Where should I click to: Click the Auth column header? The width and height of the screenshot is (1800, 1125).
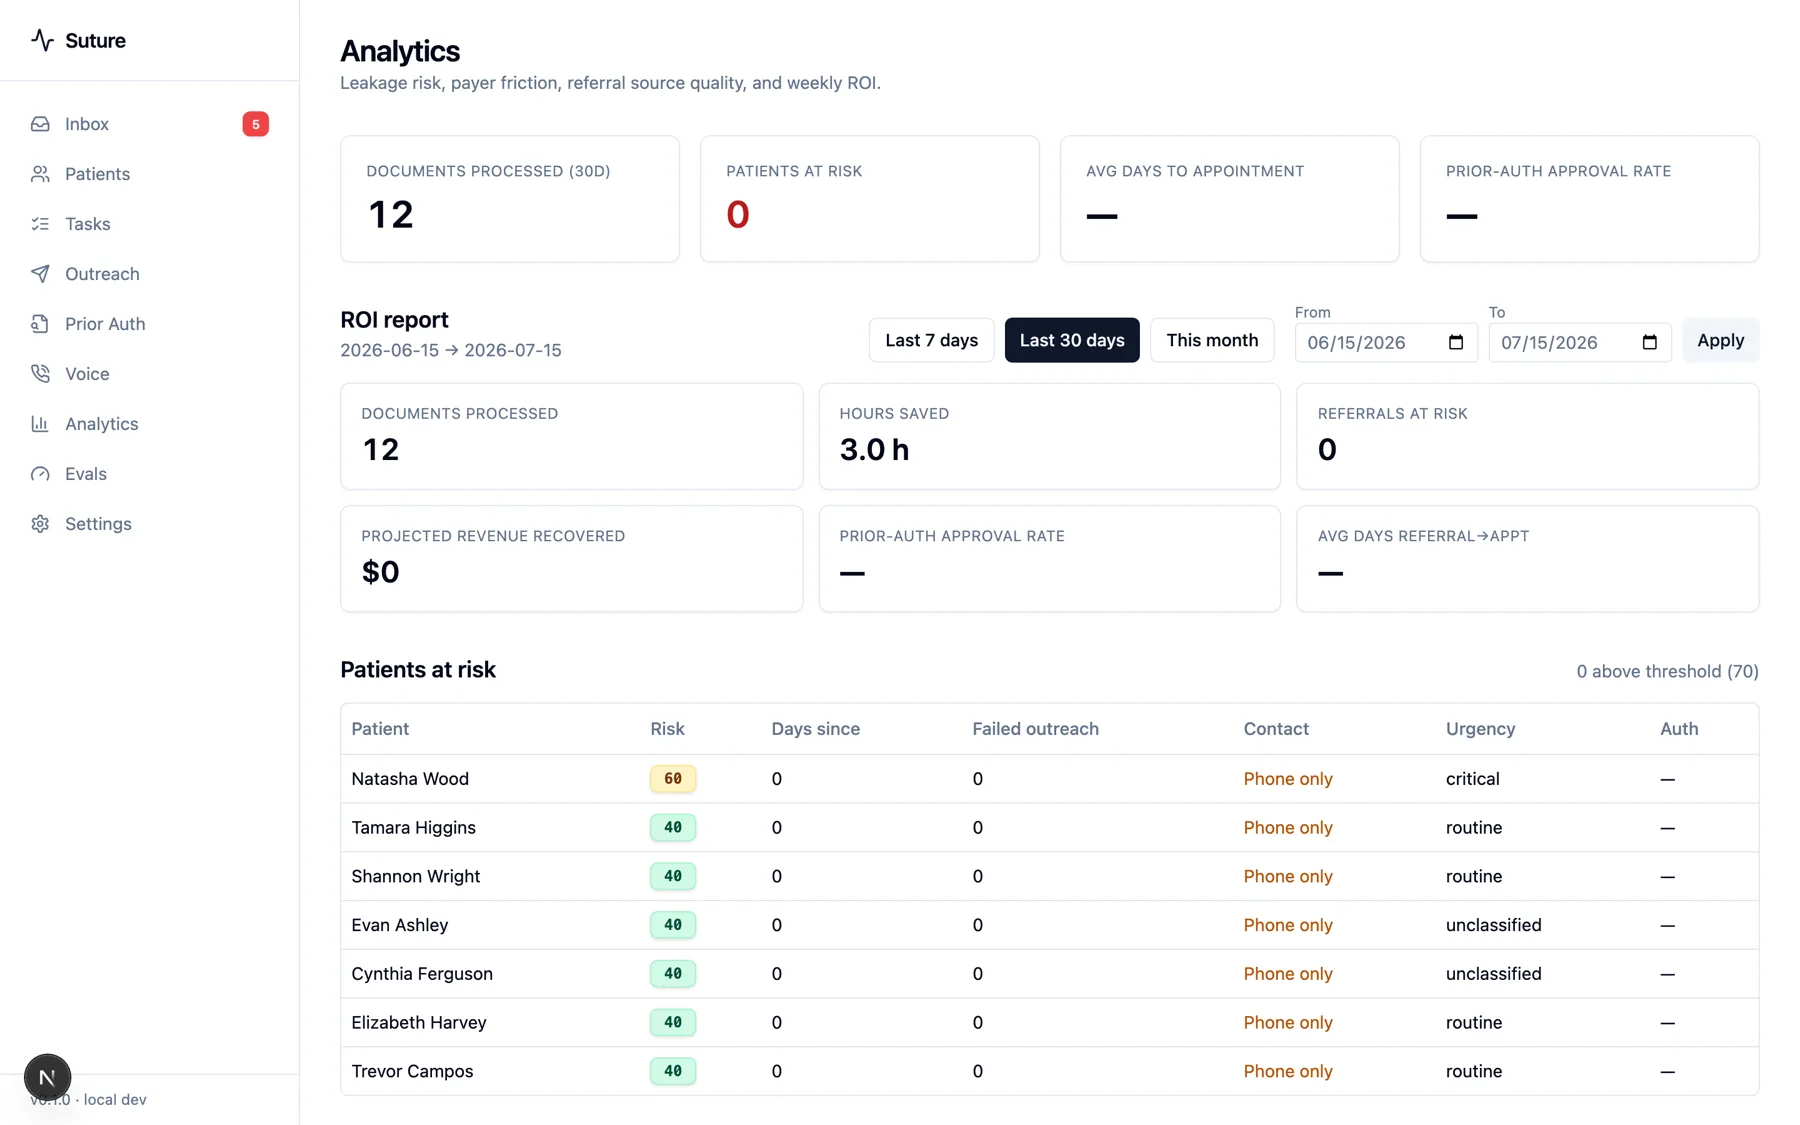(1679, 729)
